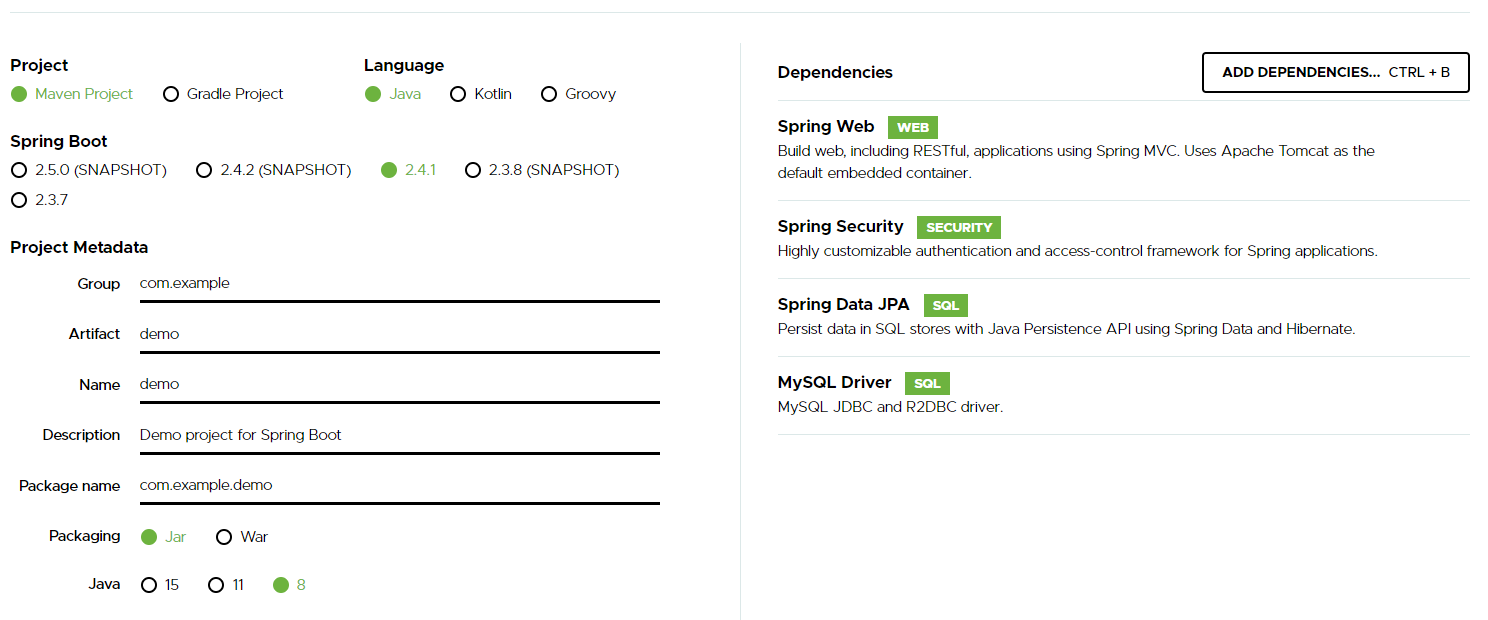Set Java version to 15
The width and height of the screenshot is (1488, 620).
tap(149, 585)
